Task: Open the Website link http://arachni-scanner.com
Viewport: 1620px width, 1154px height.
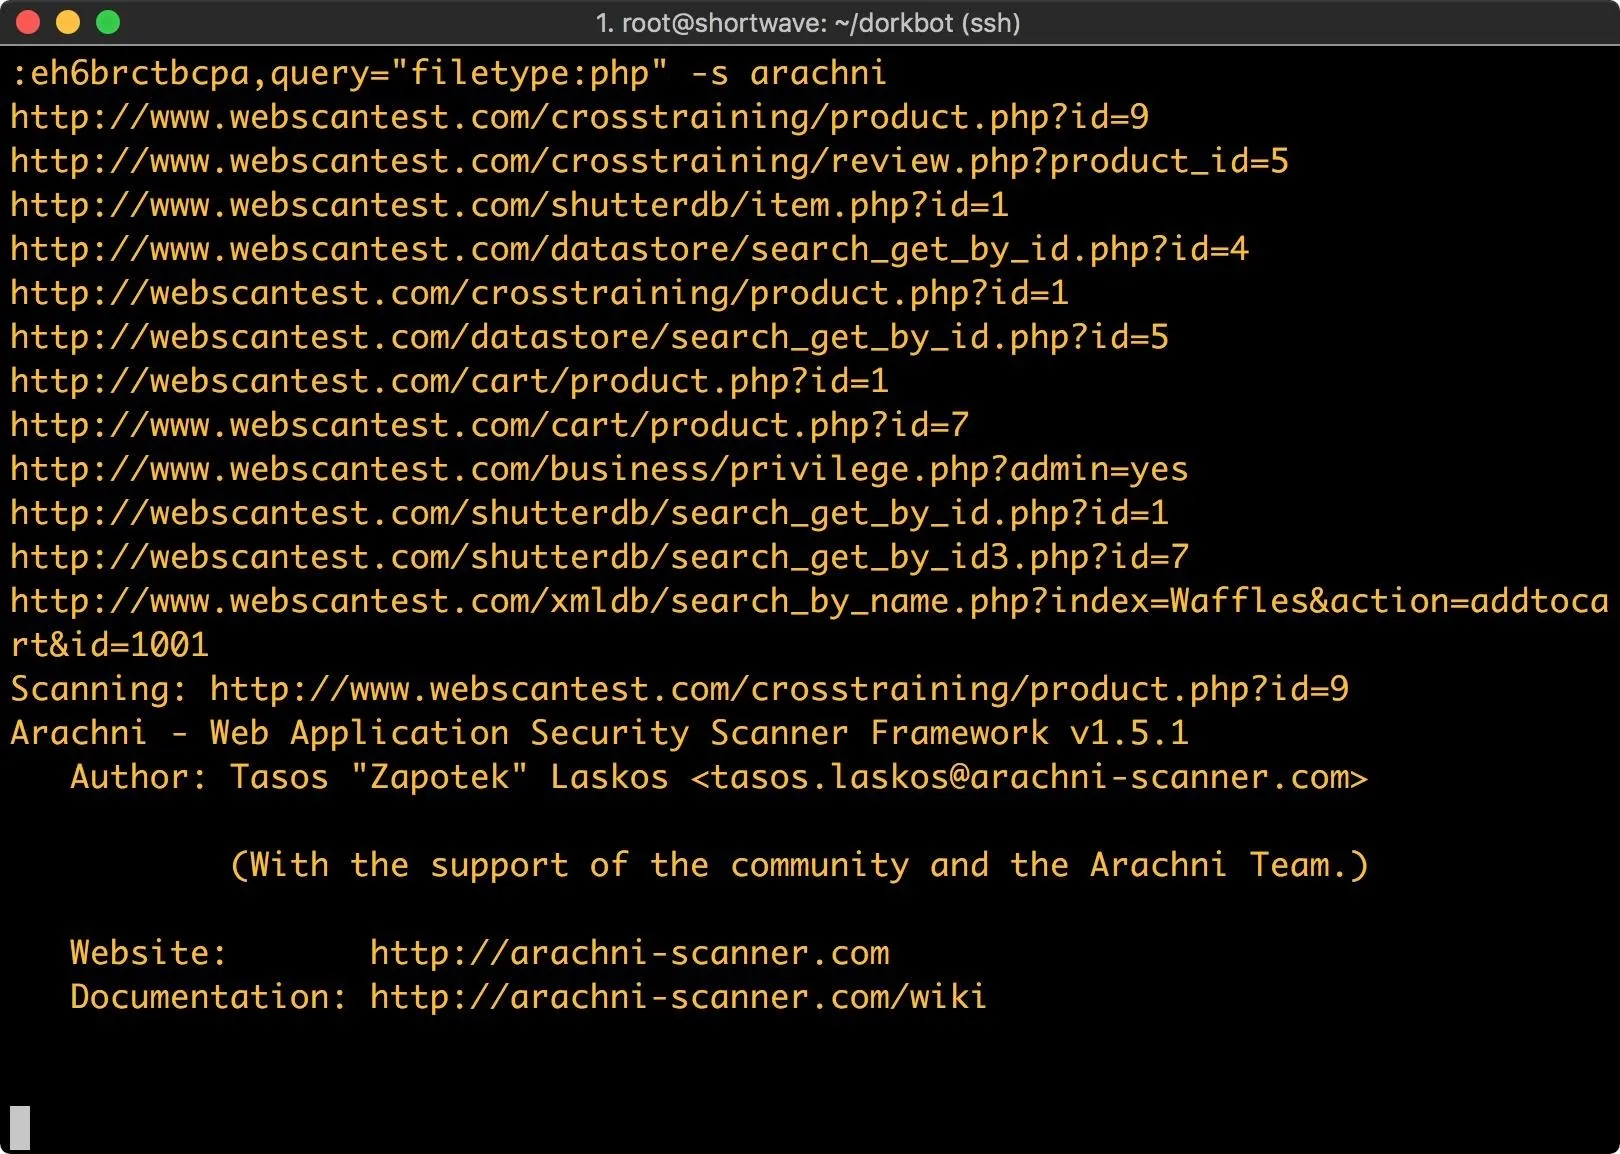Action: [630, 953]
